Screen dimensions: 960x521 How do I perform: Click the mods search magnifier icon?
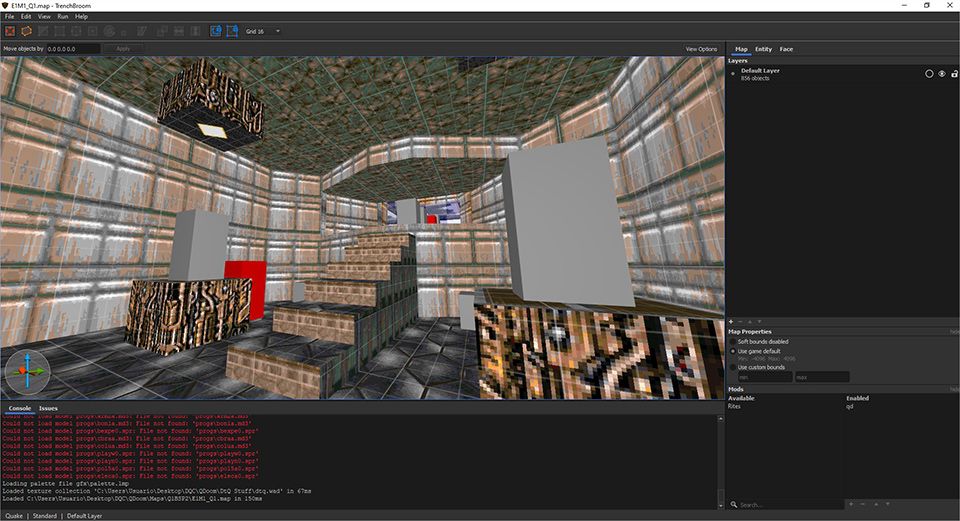click(x=734, y=505)
